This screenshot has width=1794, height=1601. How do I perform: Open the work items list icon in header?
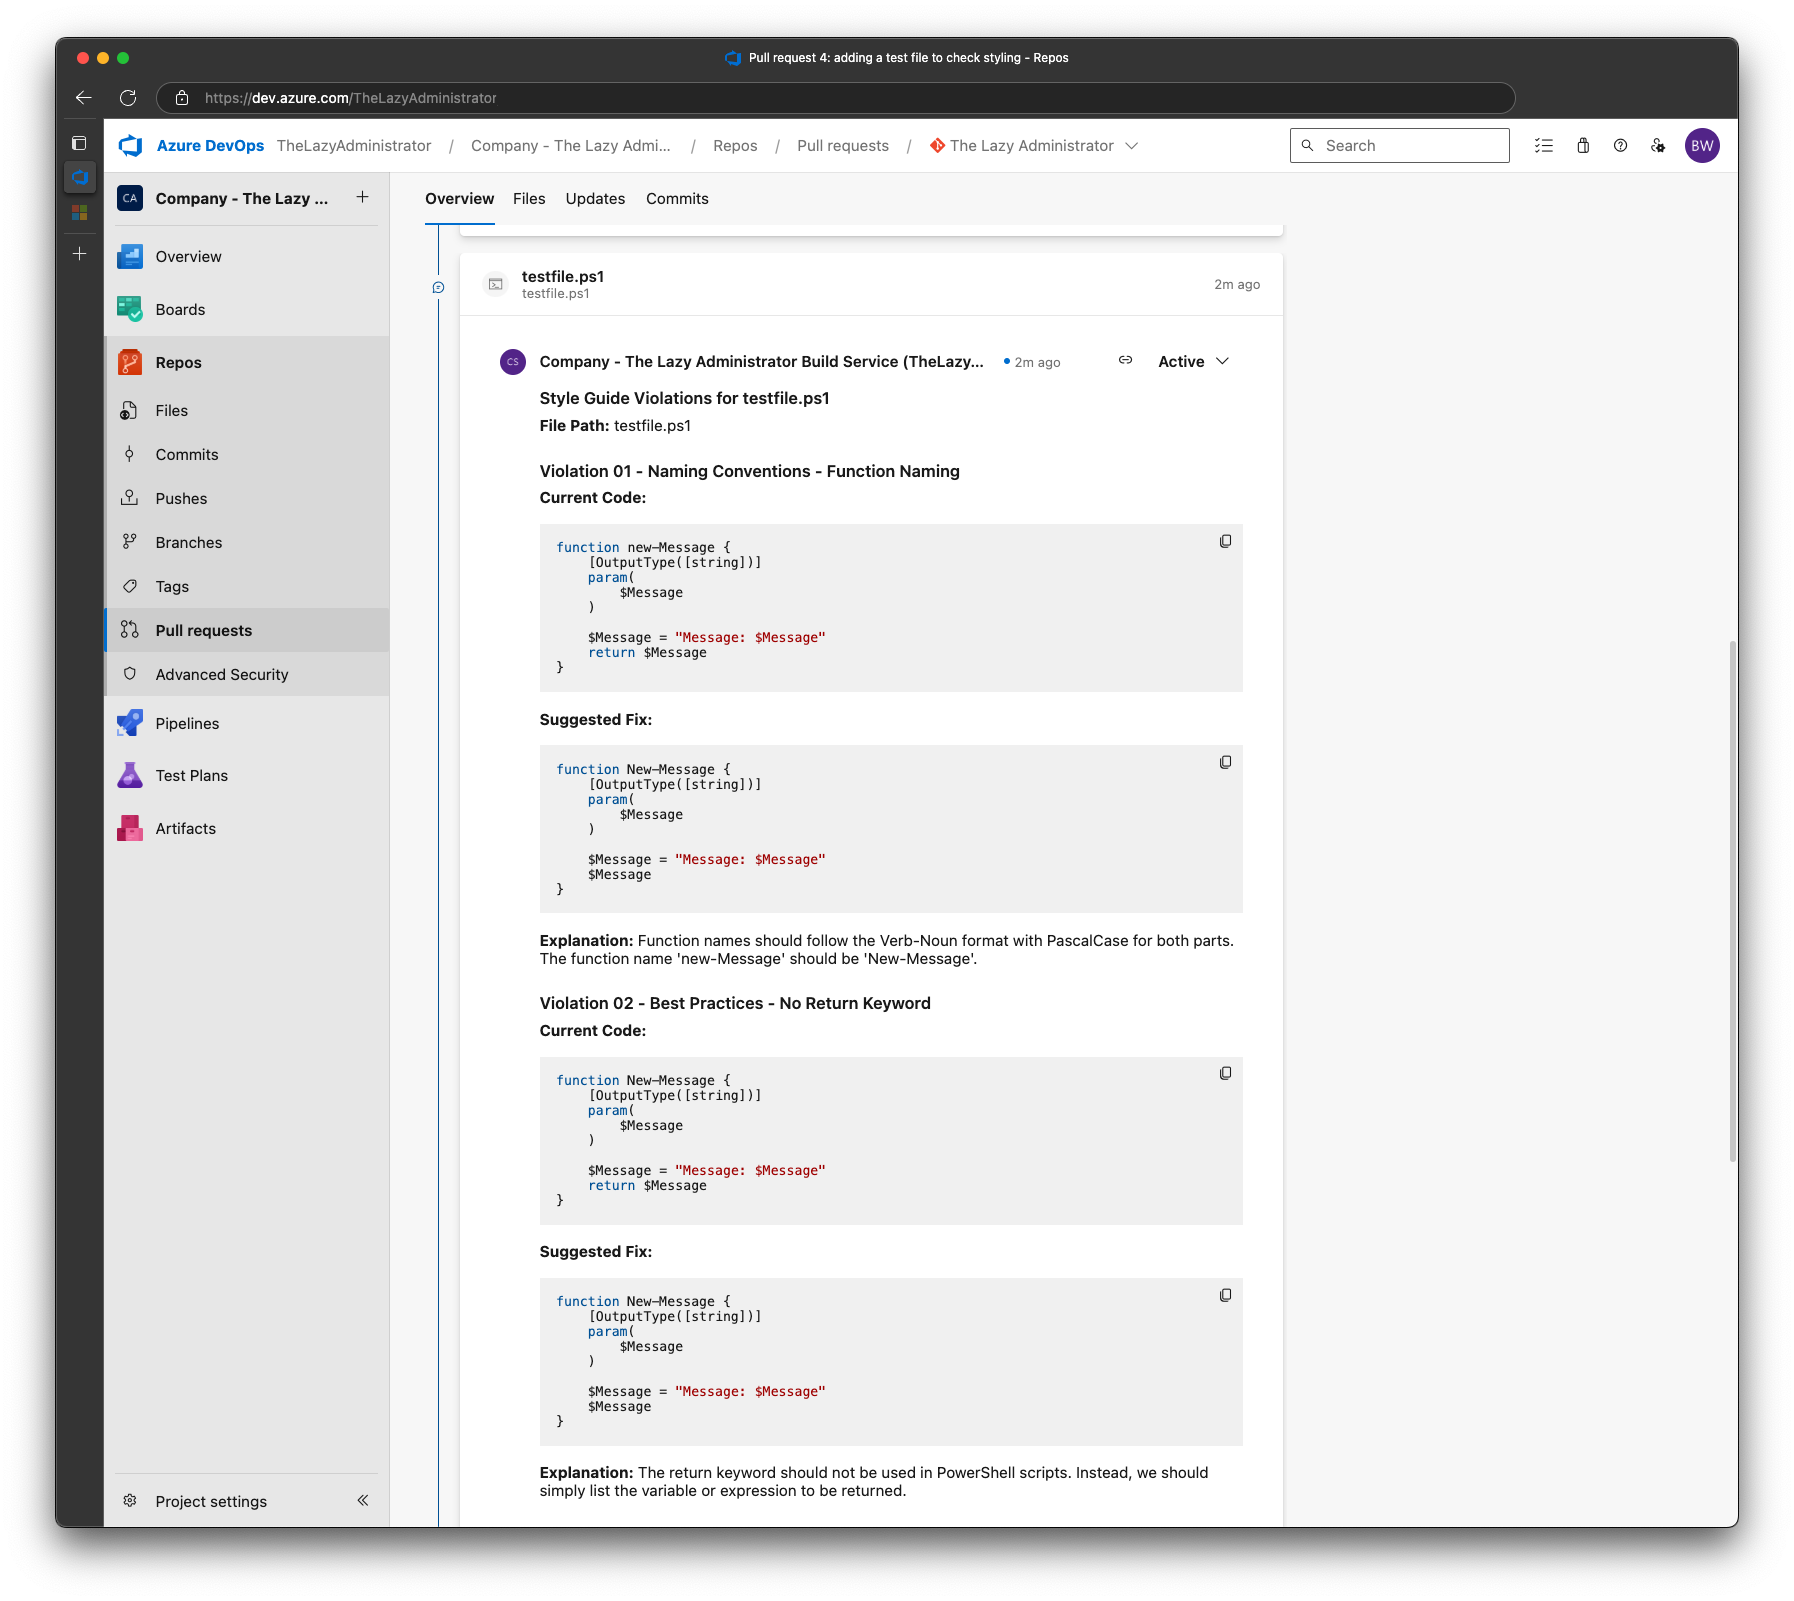(x=1544, y=146)
